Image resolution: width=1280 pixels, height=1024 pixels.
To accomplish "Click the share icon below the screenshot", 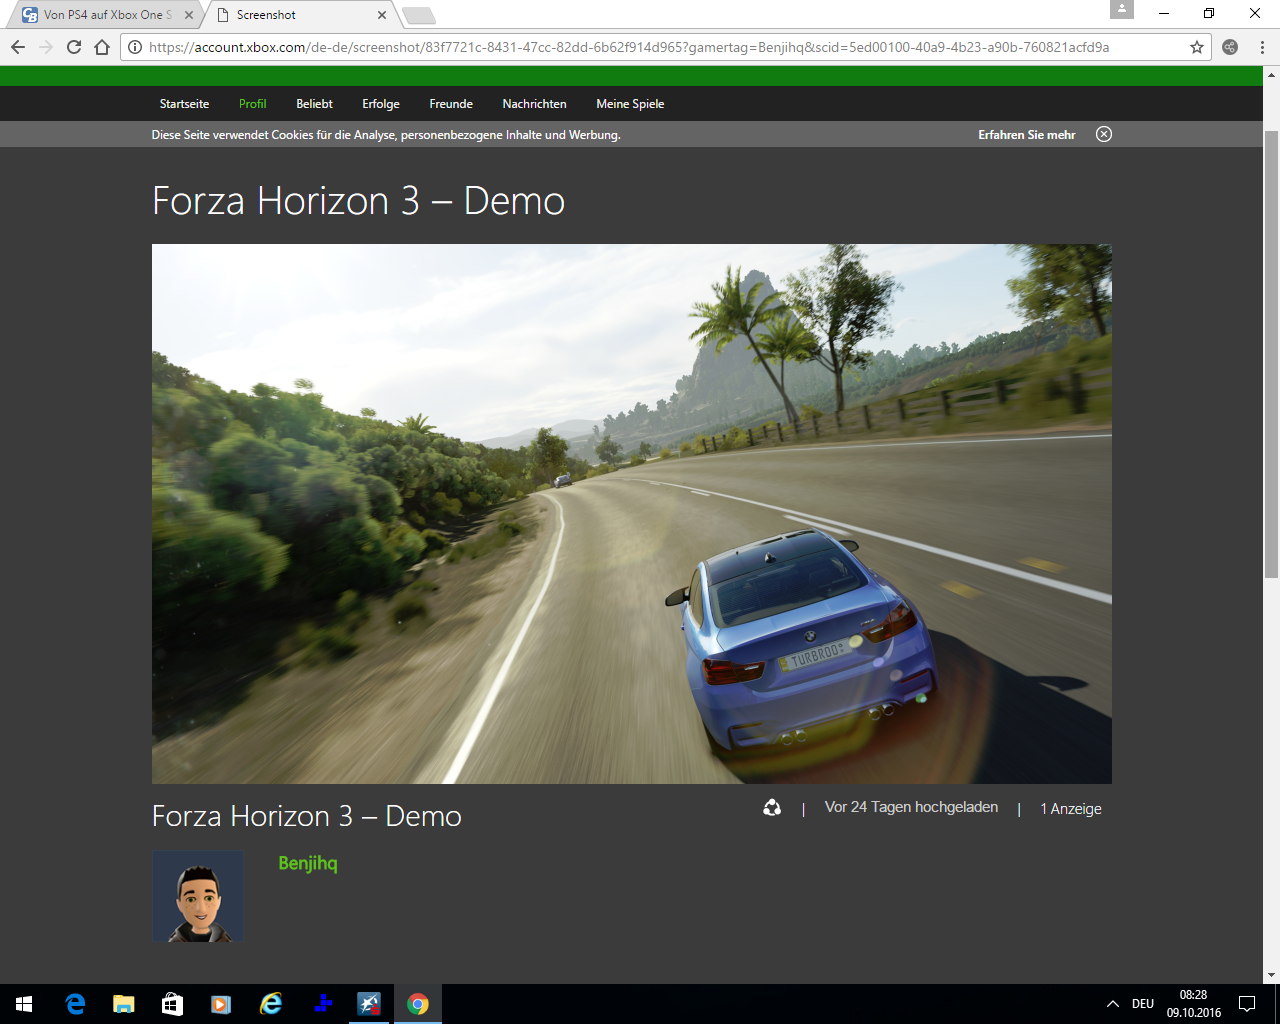I will 772,808.
